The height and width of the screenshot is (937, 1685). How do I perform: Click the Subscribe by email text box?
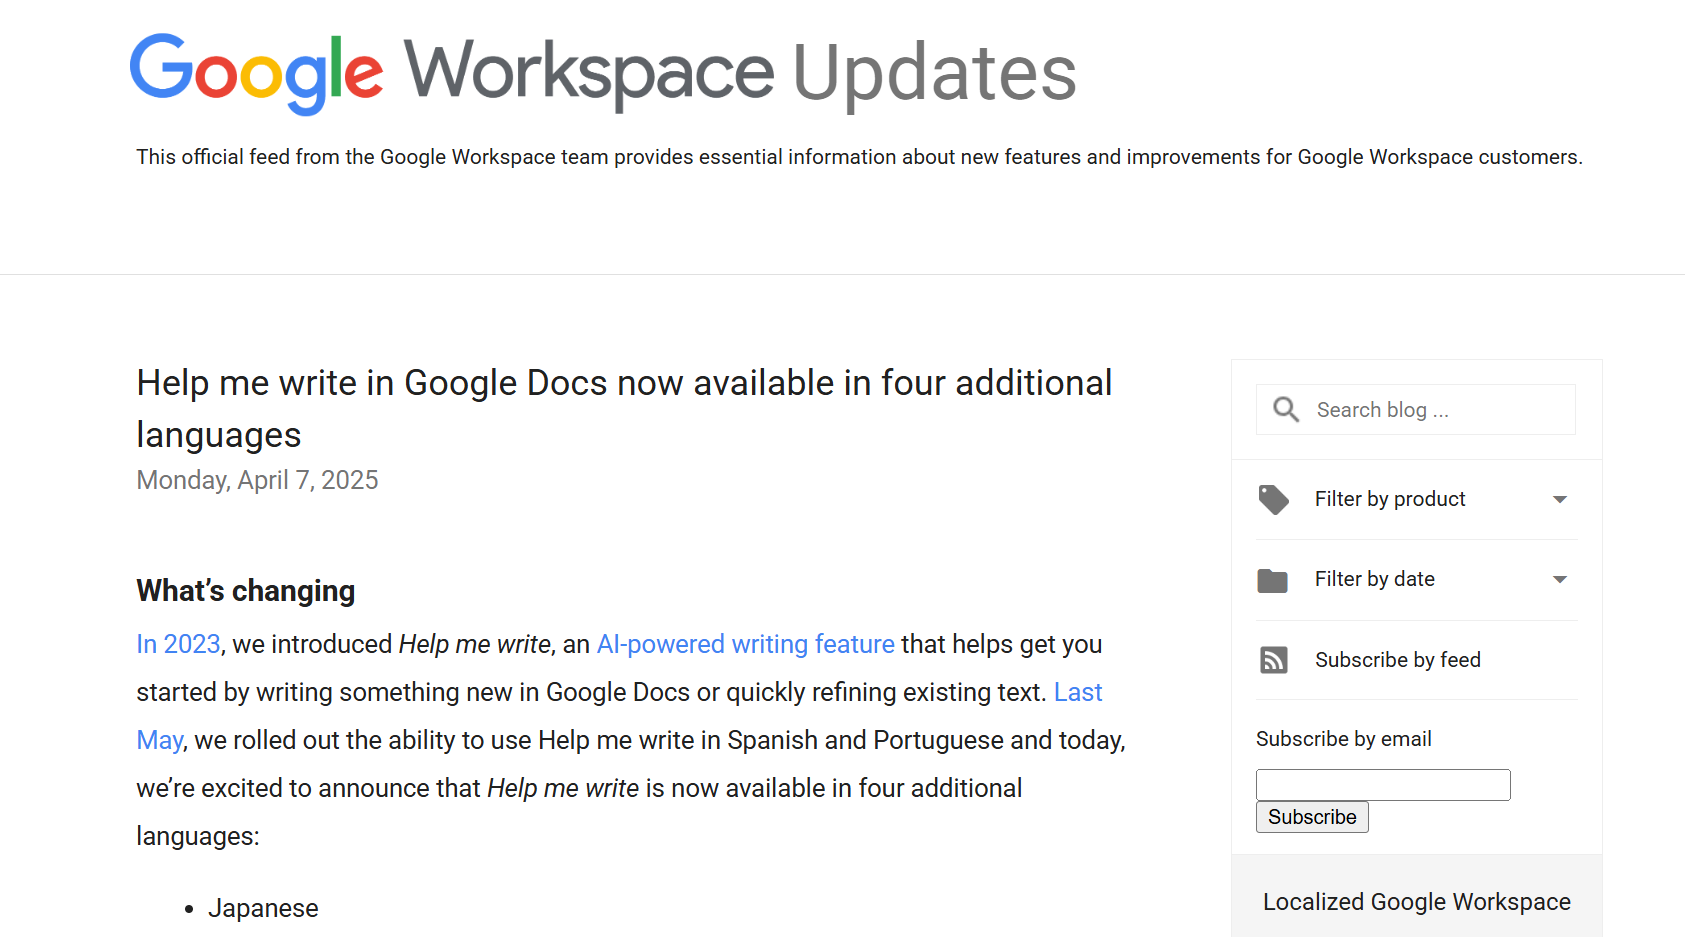tap(1382, 784)
